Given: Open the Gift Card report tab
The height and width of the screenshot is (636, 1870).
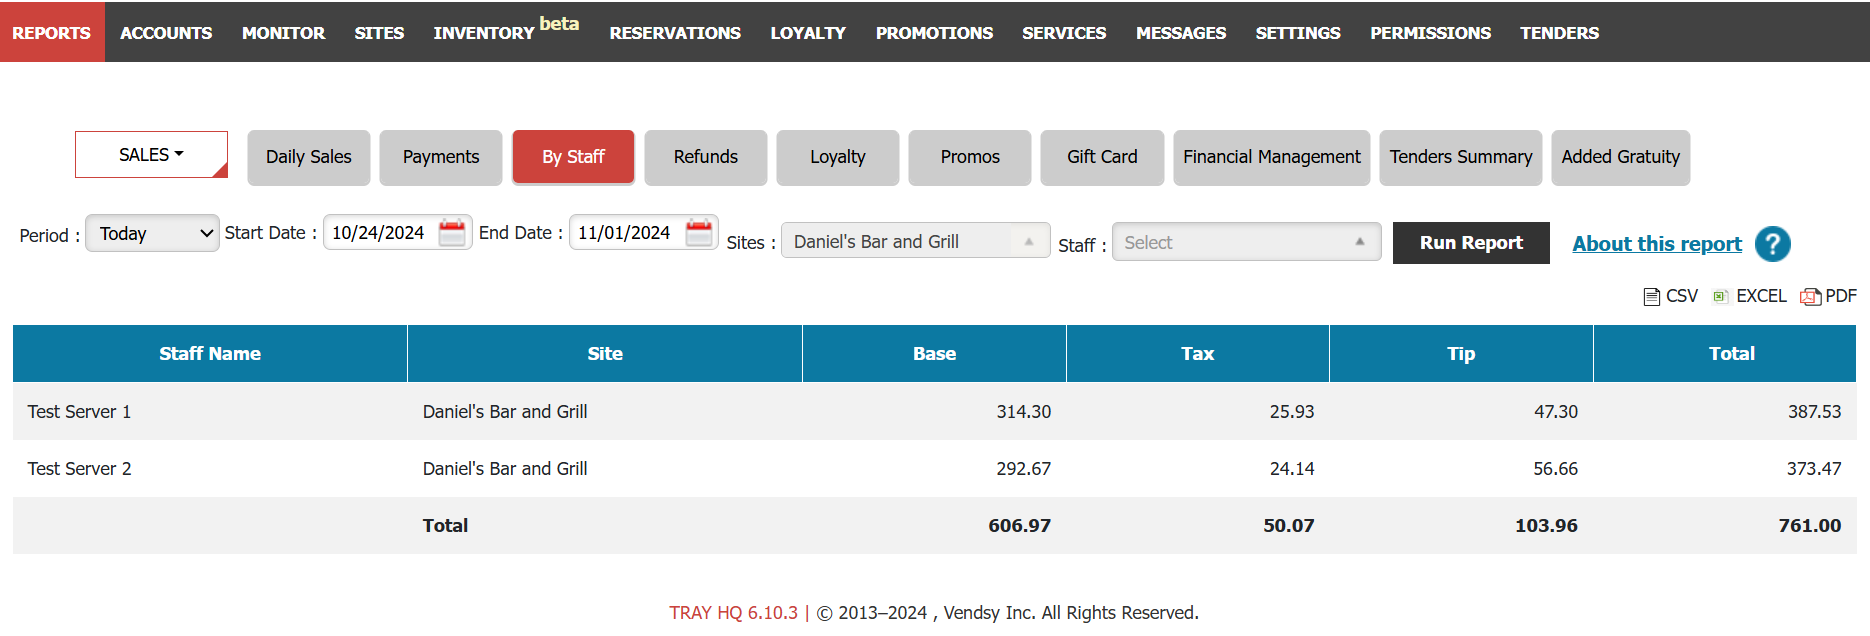Looking at the screenshot, I should tap(1101, 157).
